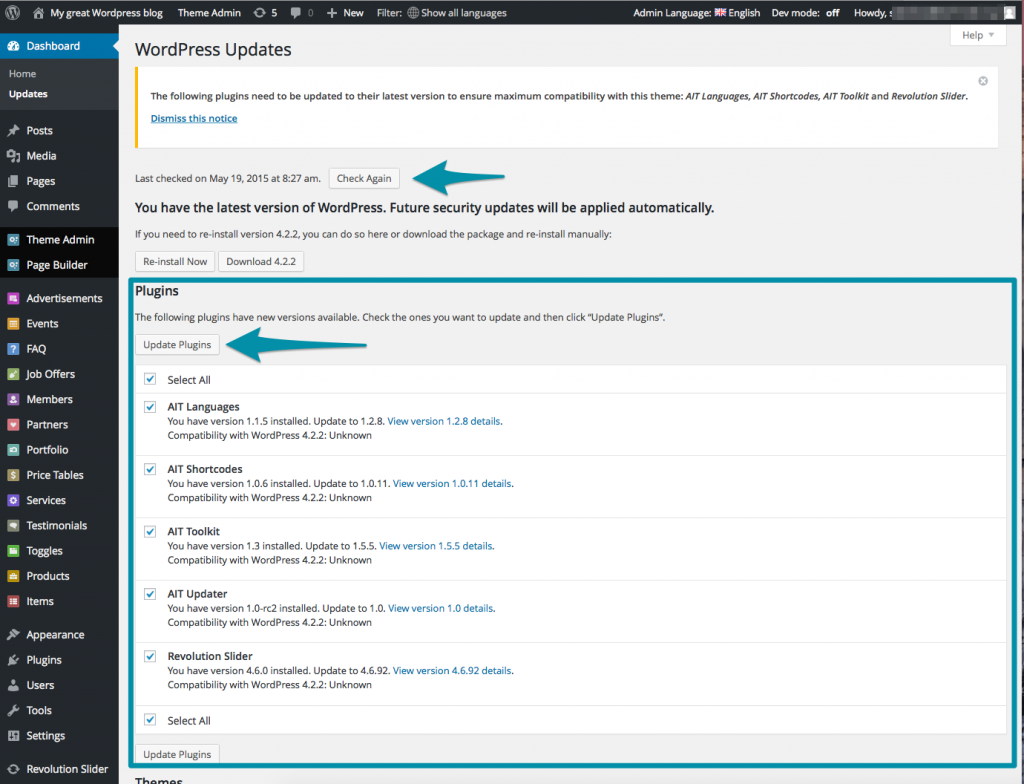Uncheck the Revolution Slider plugin checkbox
1024x784 pixels.
point(150,656)
